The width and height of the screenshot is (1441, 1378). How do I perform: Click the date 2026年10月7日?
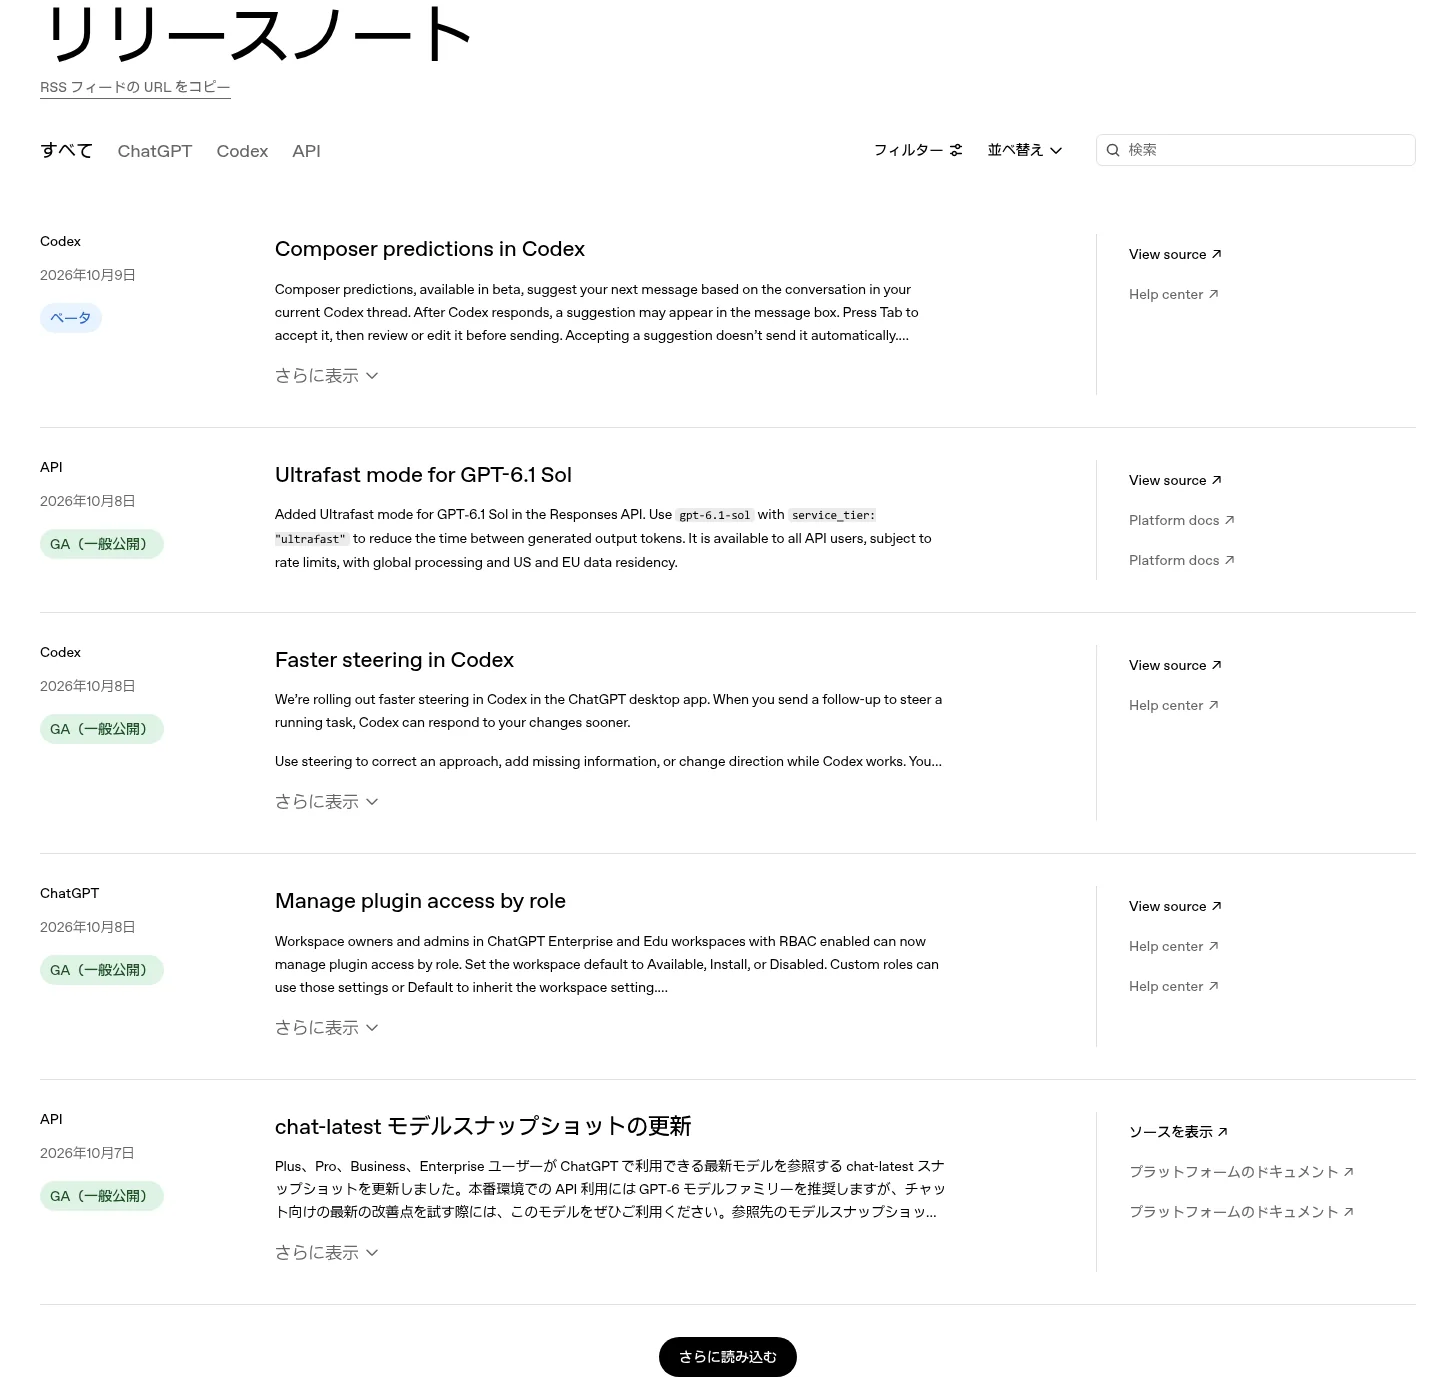click(x=87, y=1153)
